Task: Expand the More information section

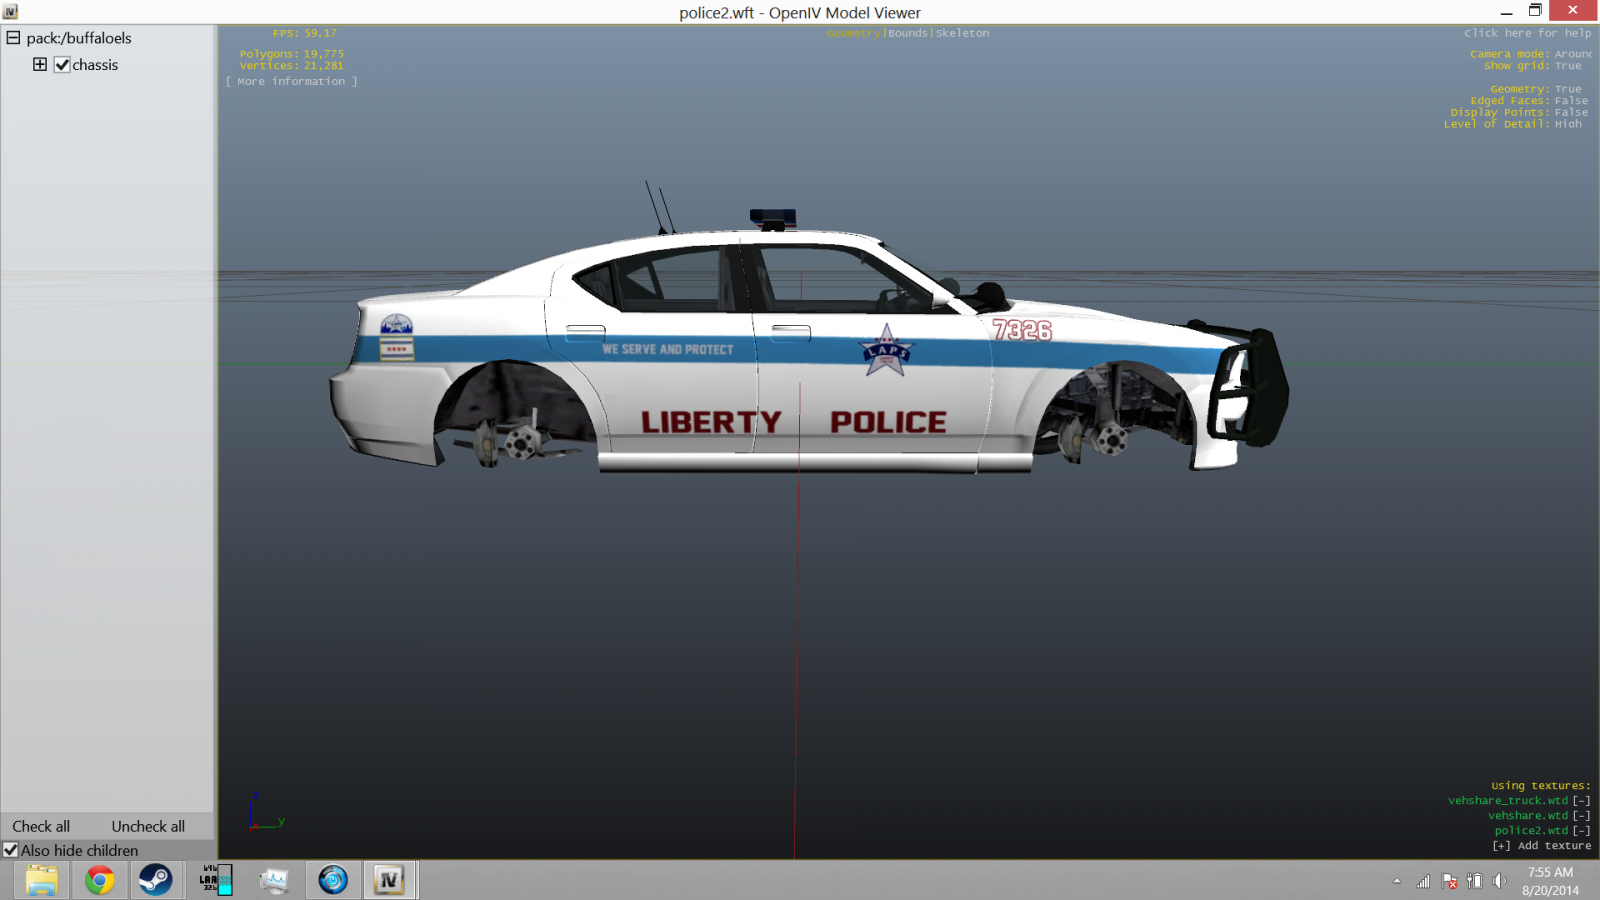Action: (x=291, y=82)
